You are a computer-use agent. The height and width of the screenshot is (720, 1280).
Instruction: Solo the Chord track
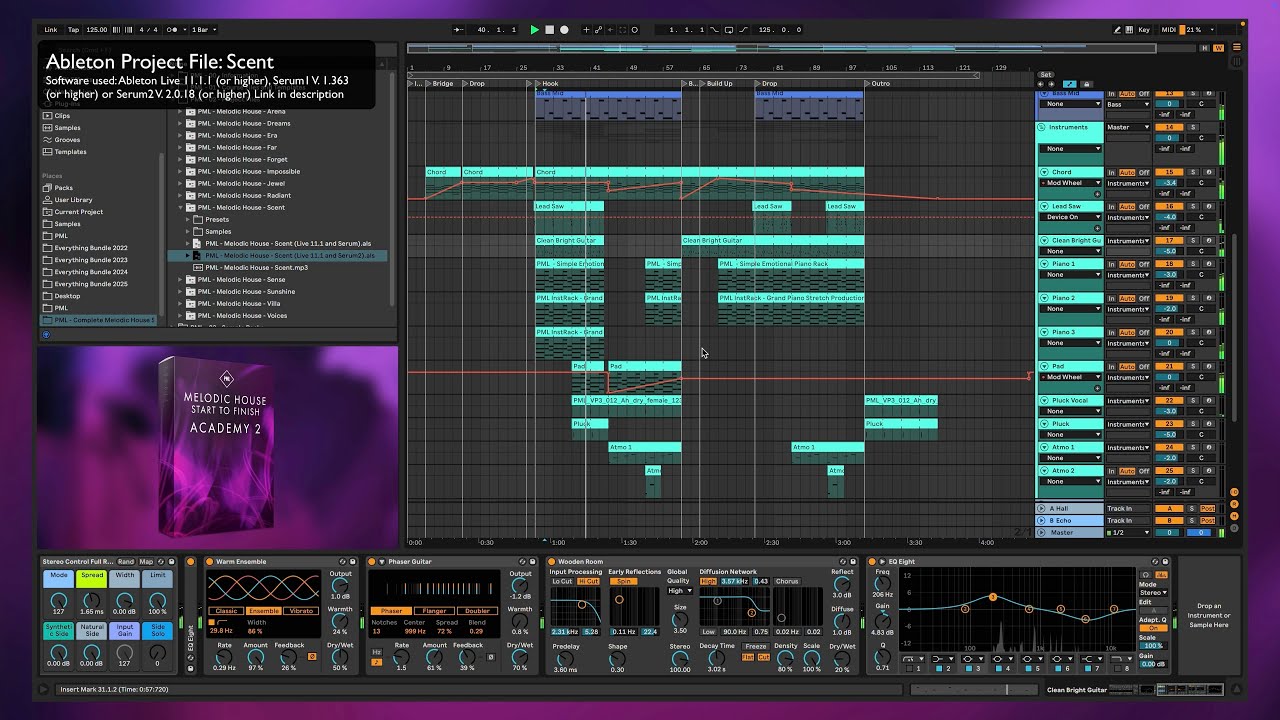1192,172
